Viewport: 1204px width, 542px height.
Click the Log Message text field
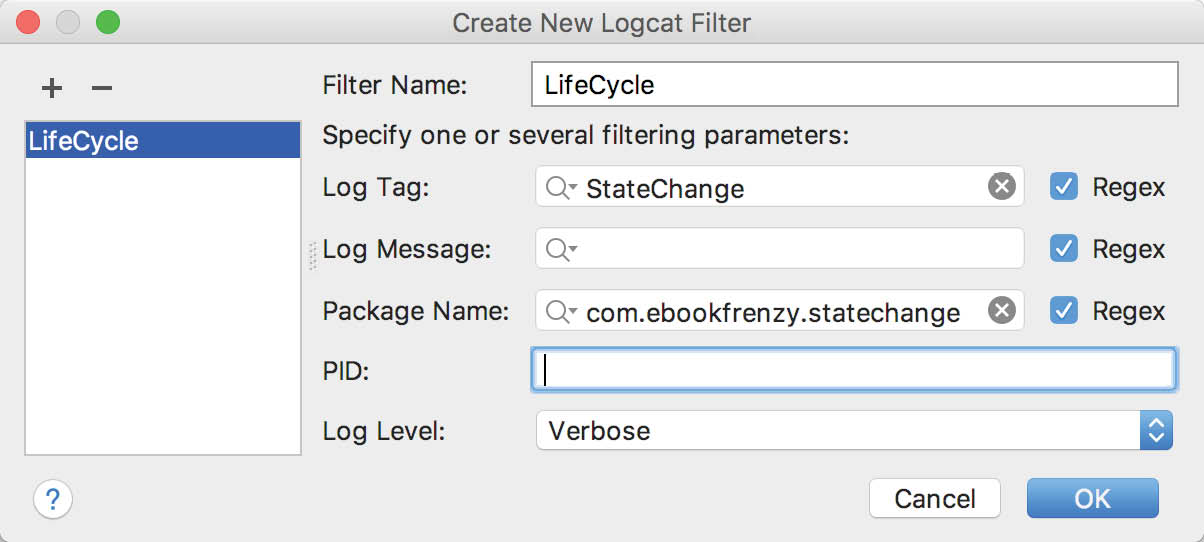tap(780, 249)
